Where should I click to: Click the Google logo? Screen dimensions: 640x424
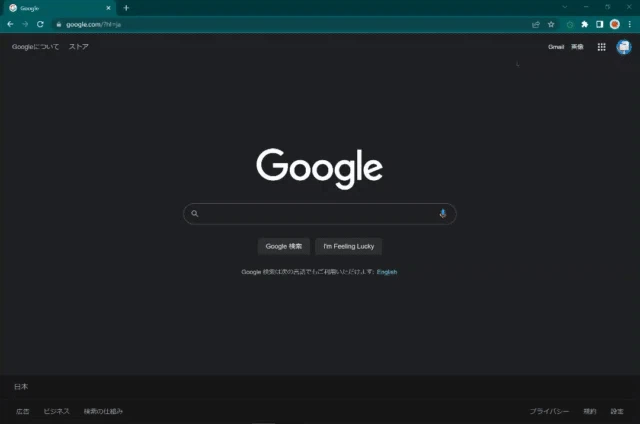click(x=320, y=169)
